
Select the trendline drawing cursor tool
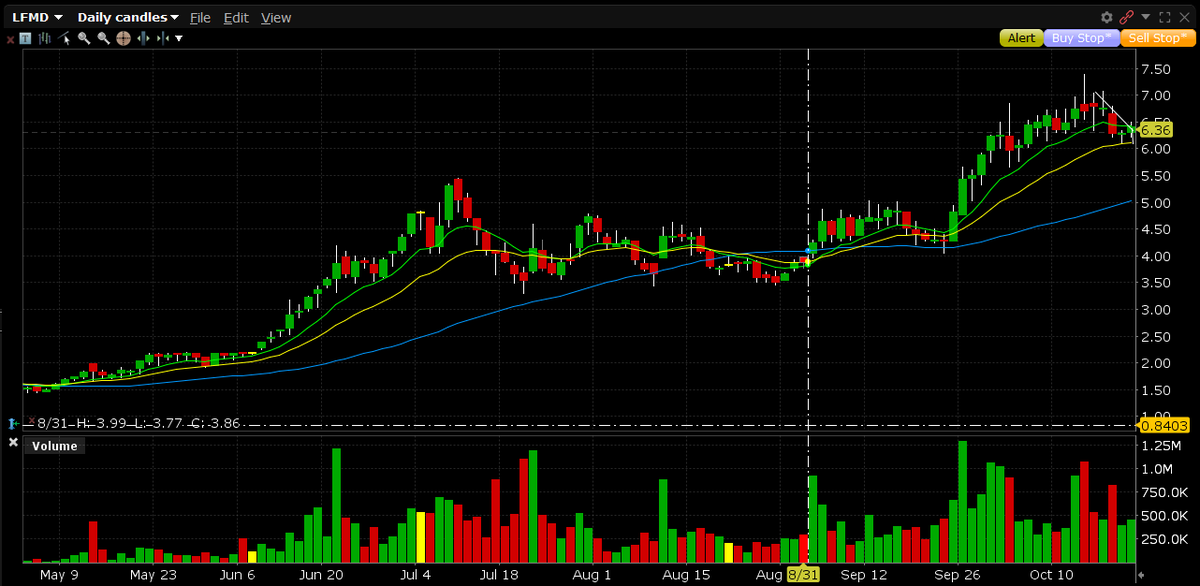pos(64,38)
